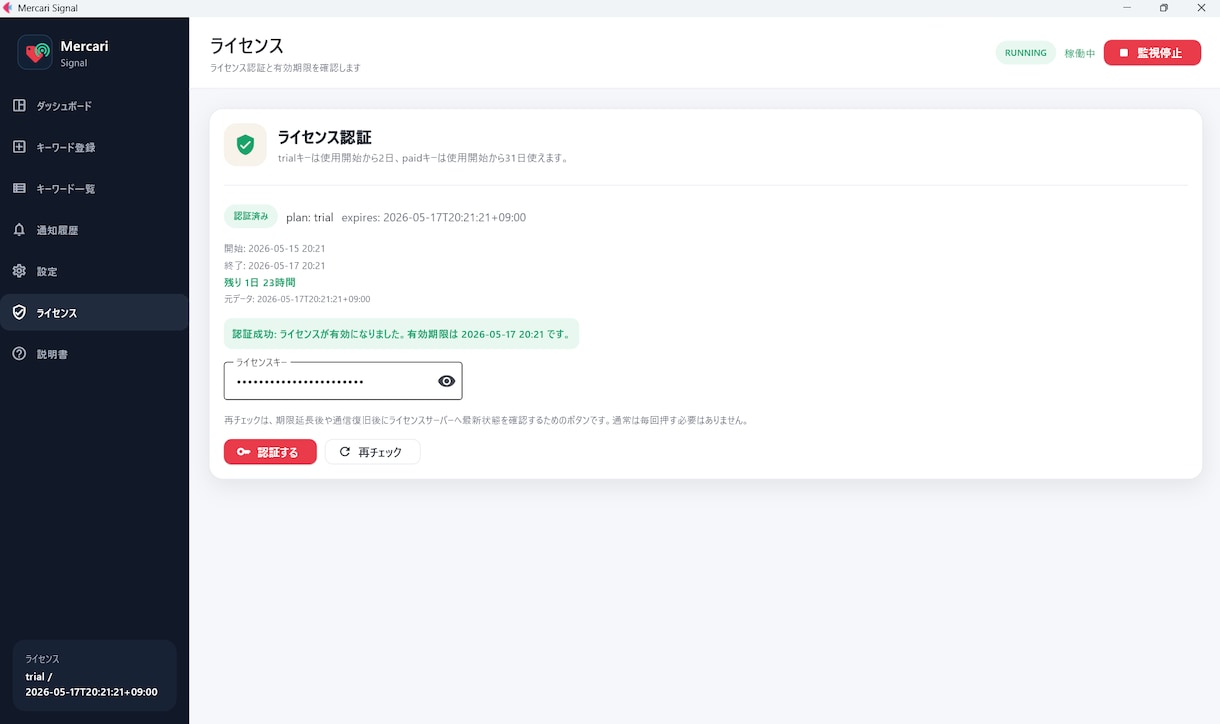
Task: Click the ライセンス page title
Action: (x=247, y=46)
